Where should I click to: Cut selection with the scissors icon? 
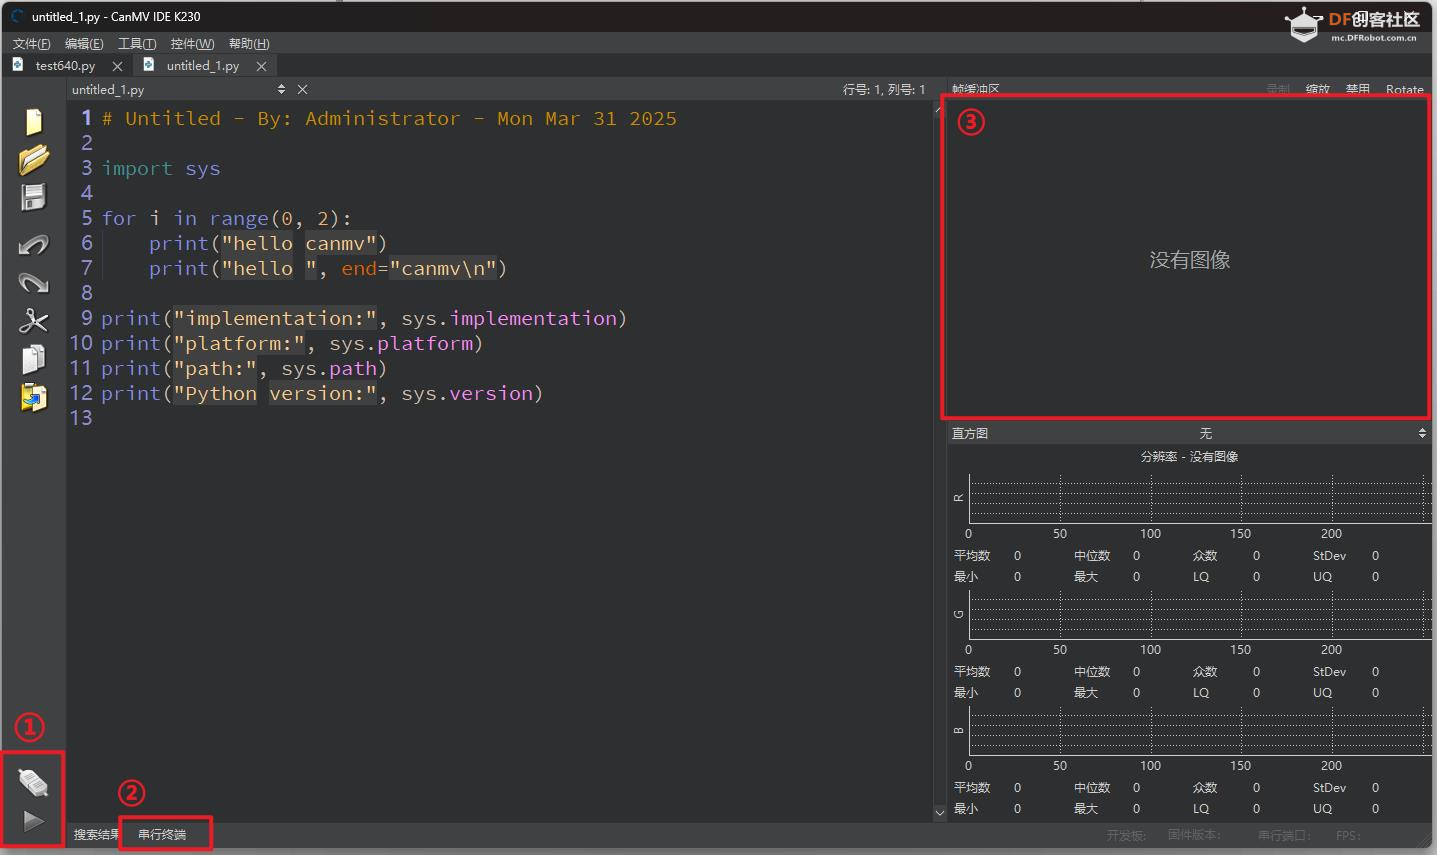point(33,321)
